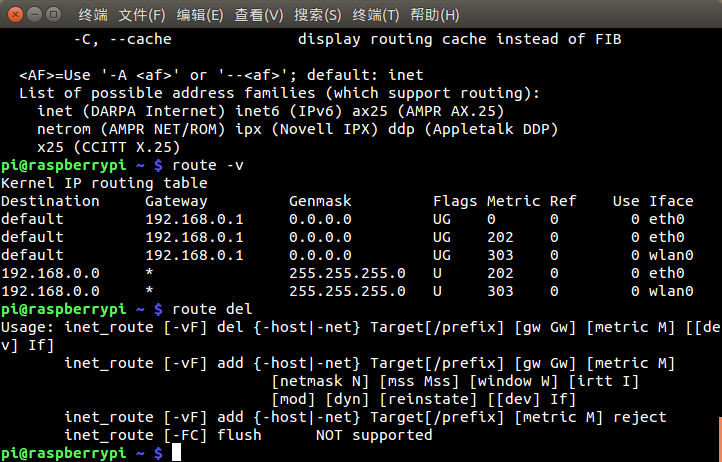This screenshot has height=462, width=722.
Task: Click the Genmask column header
Action: click(x=320, y=201)
